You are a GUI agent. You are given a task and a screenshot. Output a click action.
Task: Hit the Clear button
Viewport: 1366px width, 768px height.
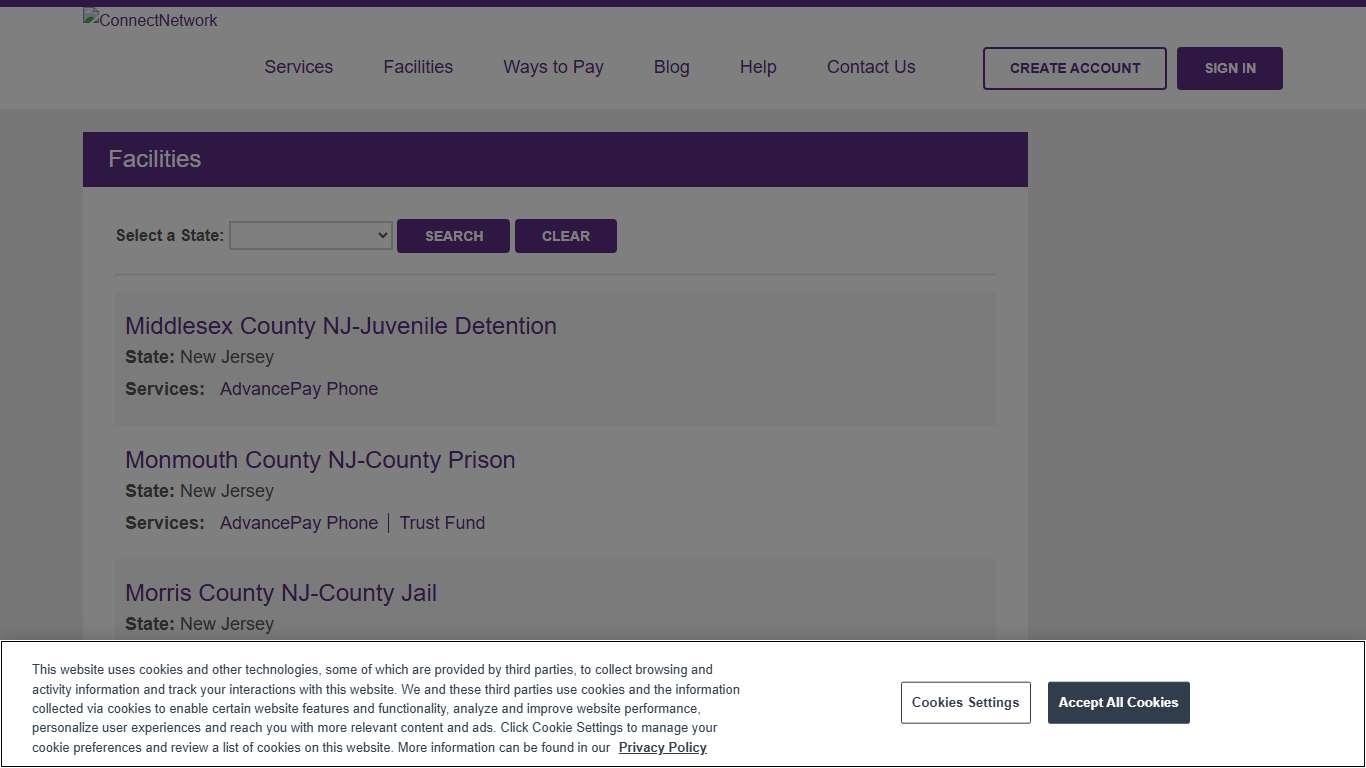565,236
